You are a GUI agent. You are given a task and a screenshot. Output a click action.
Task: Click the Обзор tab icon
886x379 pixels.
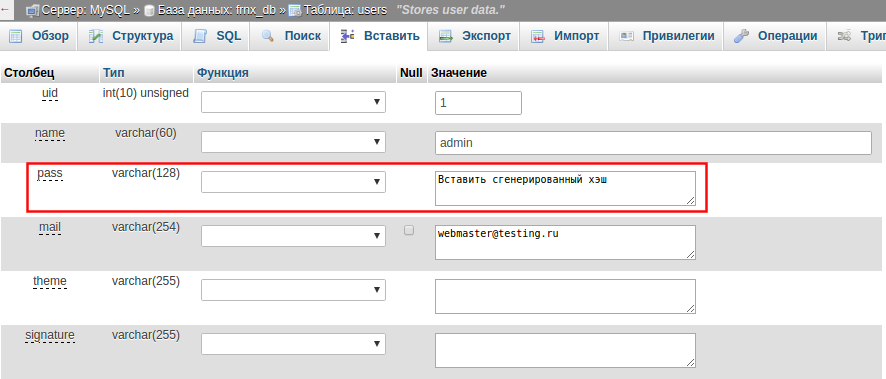(x=16, y=37)
